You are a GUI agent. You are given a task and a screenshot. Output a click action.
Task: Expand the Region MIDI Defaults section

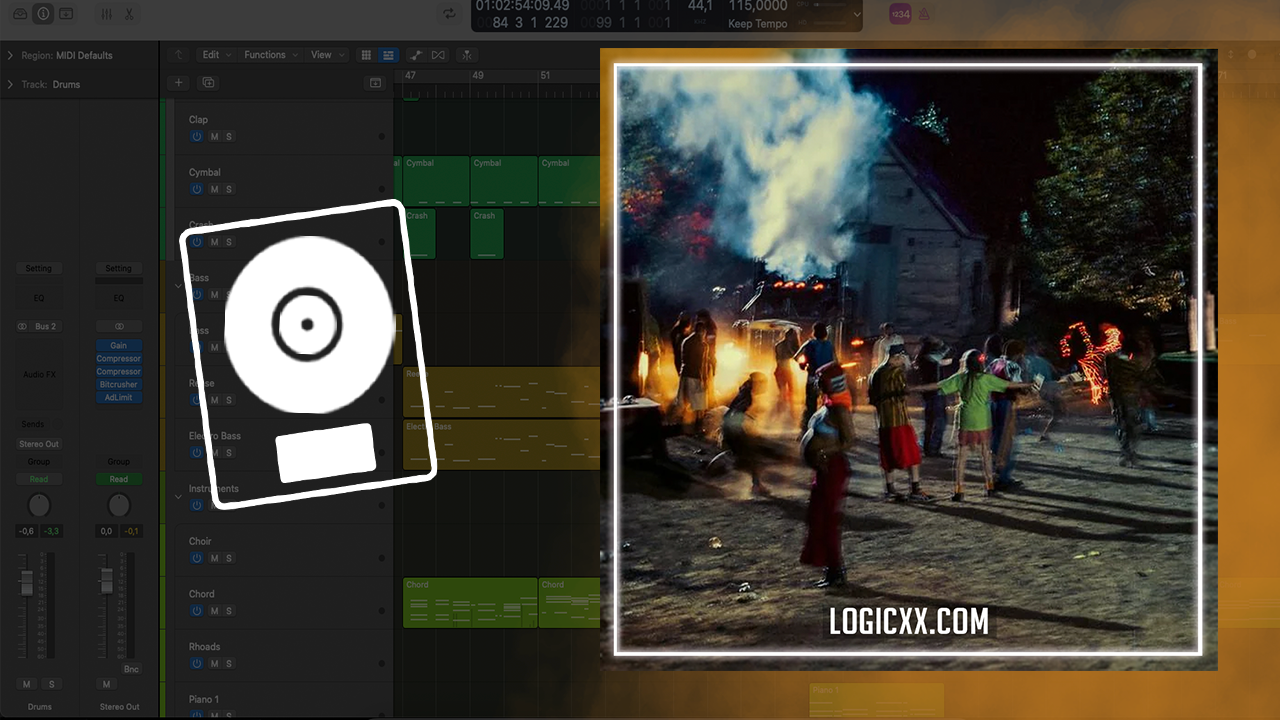[10, 56]
